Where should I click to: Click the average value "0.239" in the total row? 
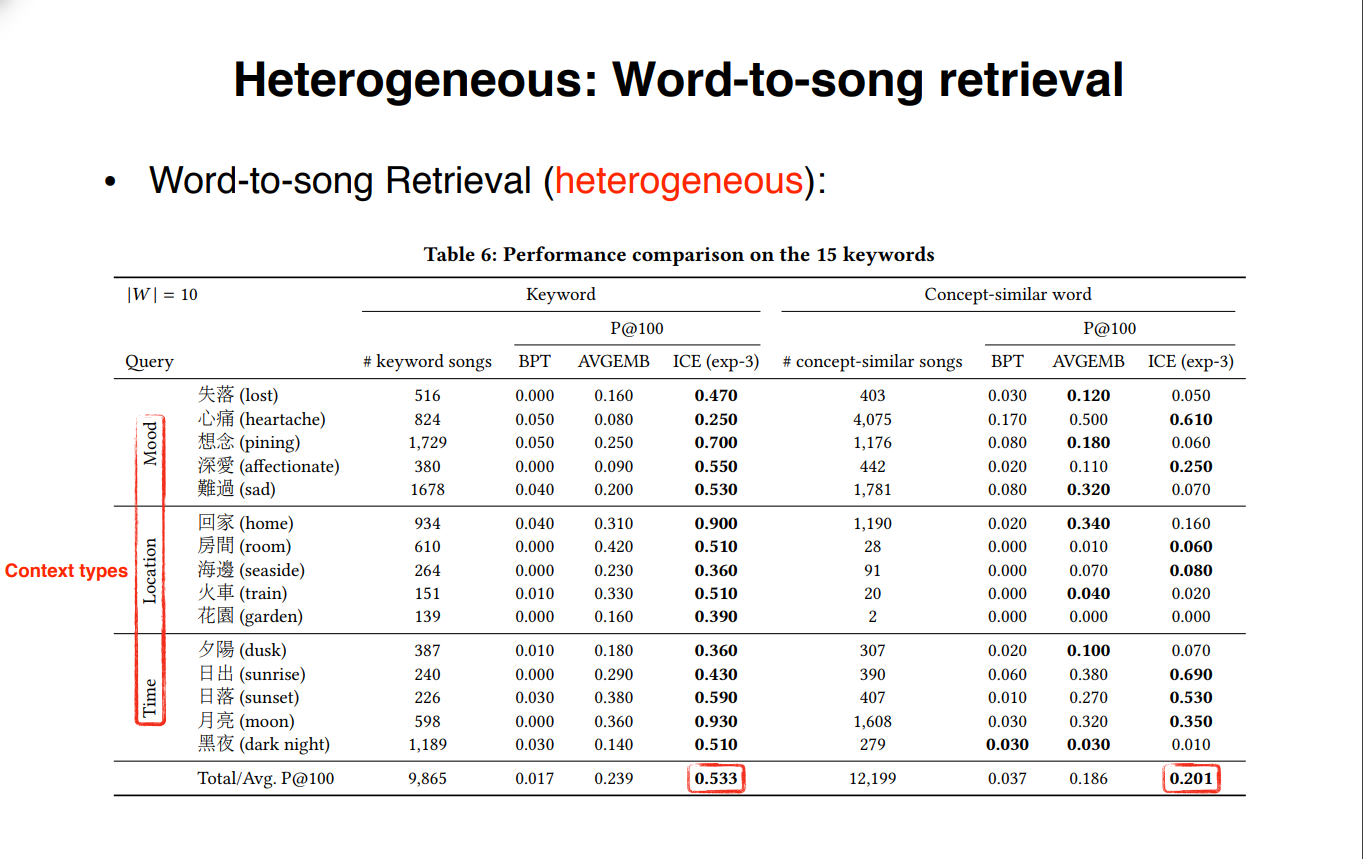(x=614, y=778)
